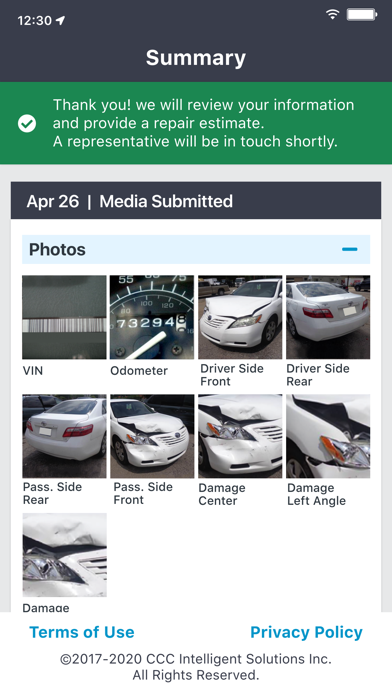The height and width of the screenshot is (696, 392).
Task: Tap the 'Driver Side Rear' caption
Action: [318, 375]
